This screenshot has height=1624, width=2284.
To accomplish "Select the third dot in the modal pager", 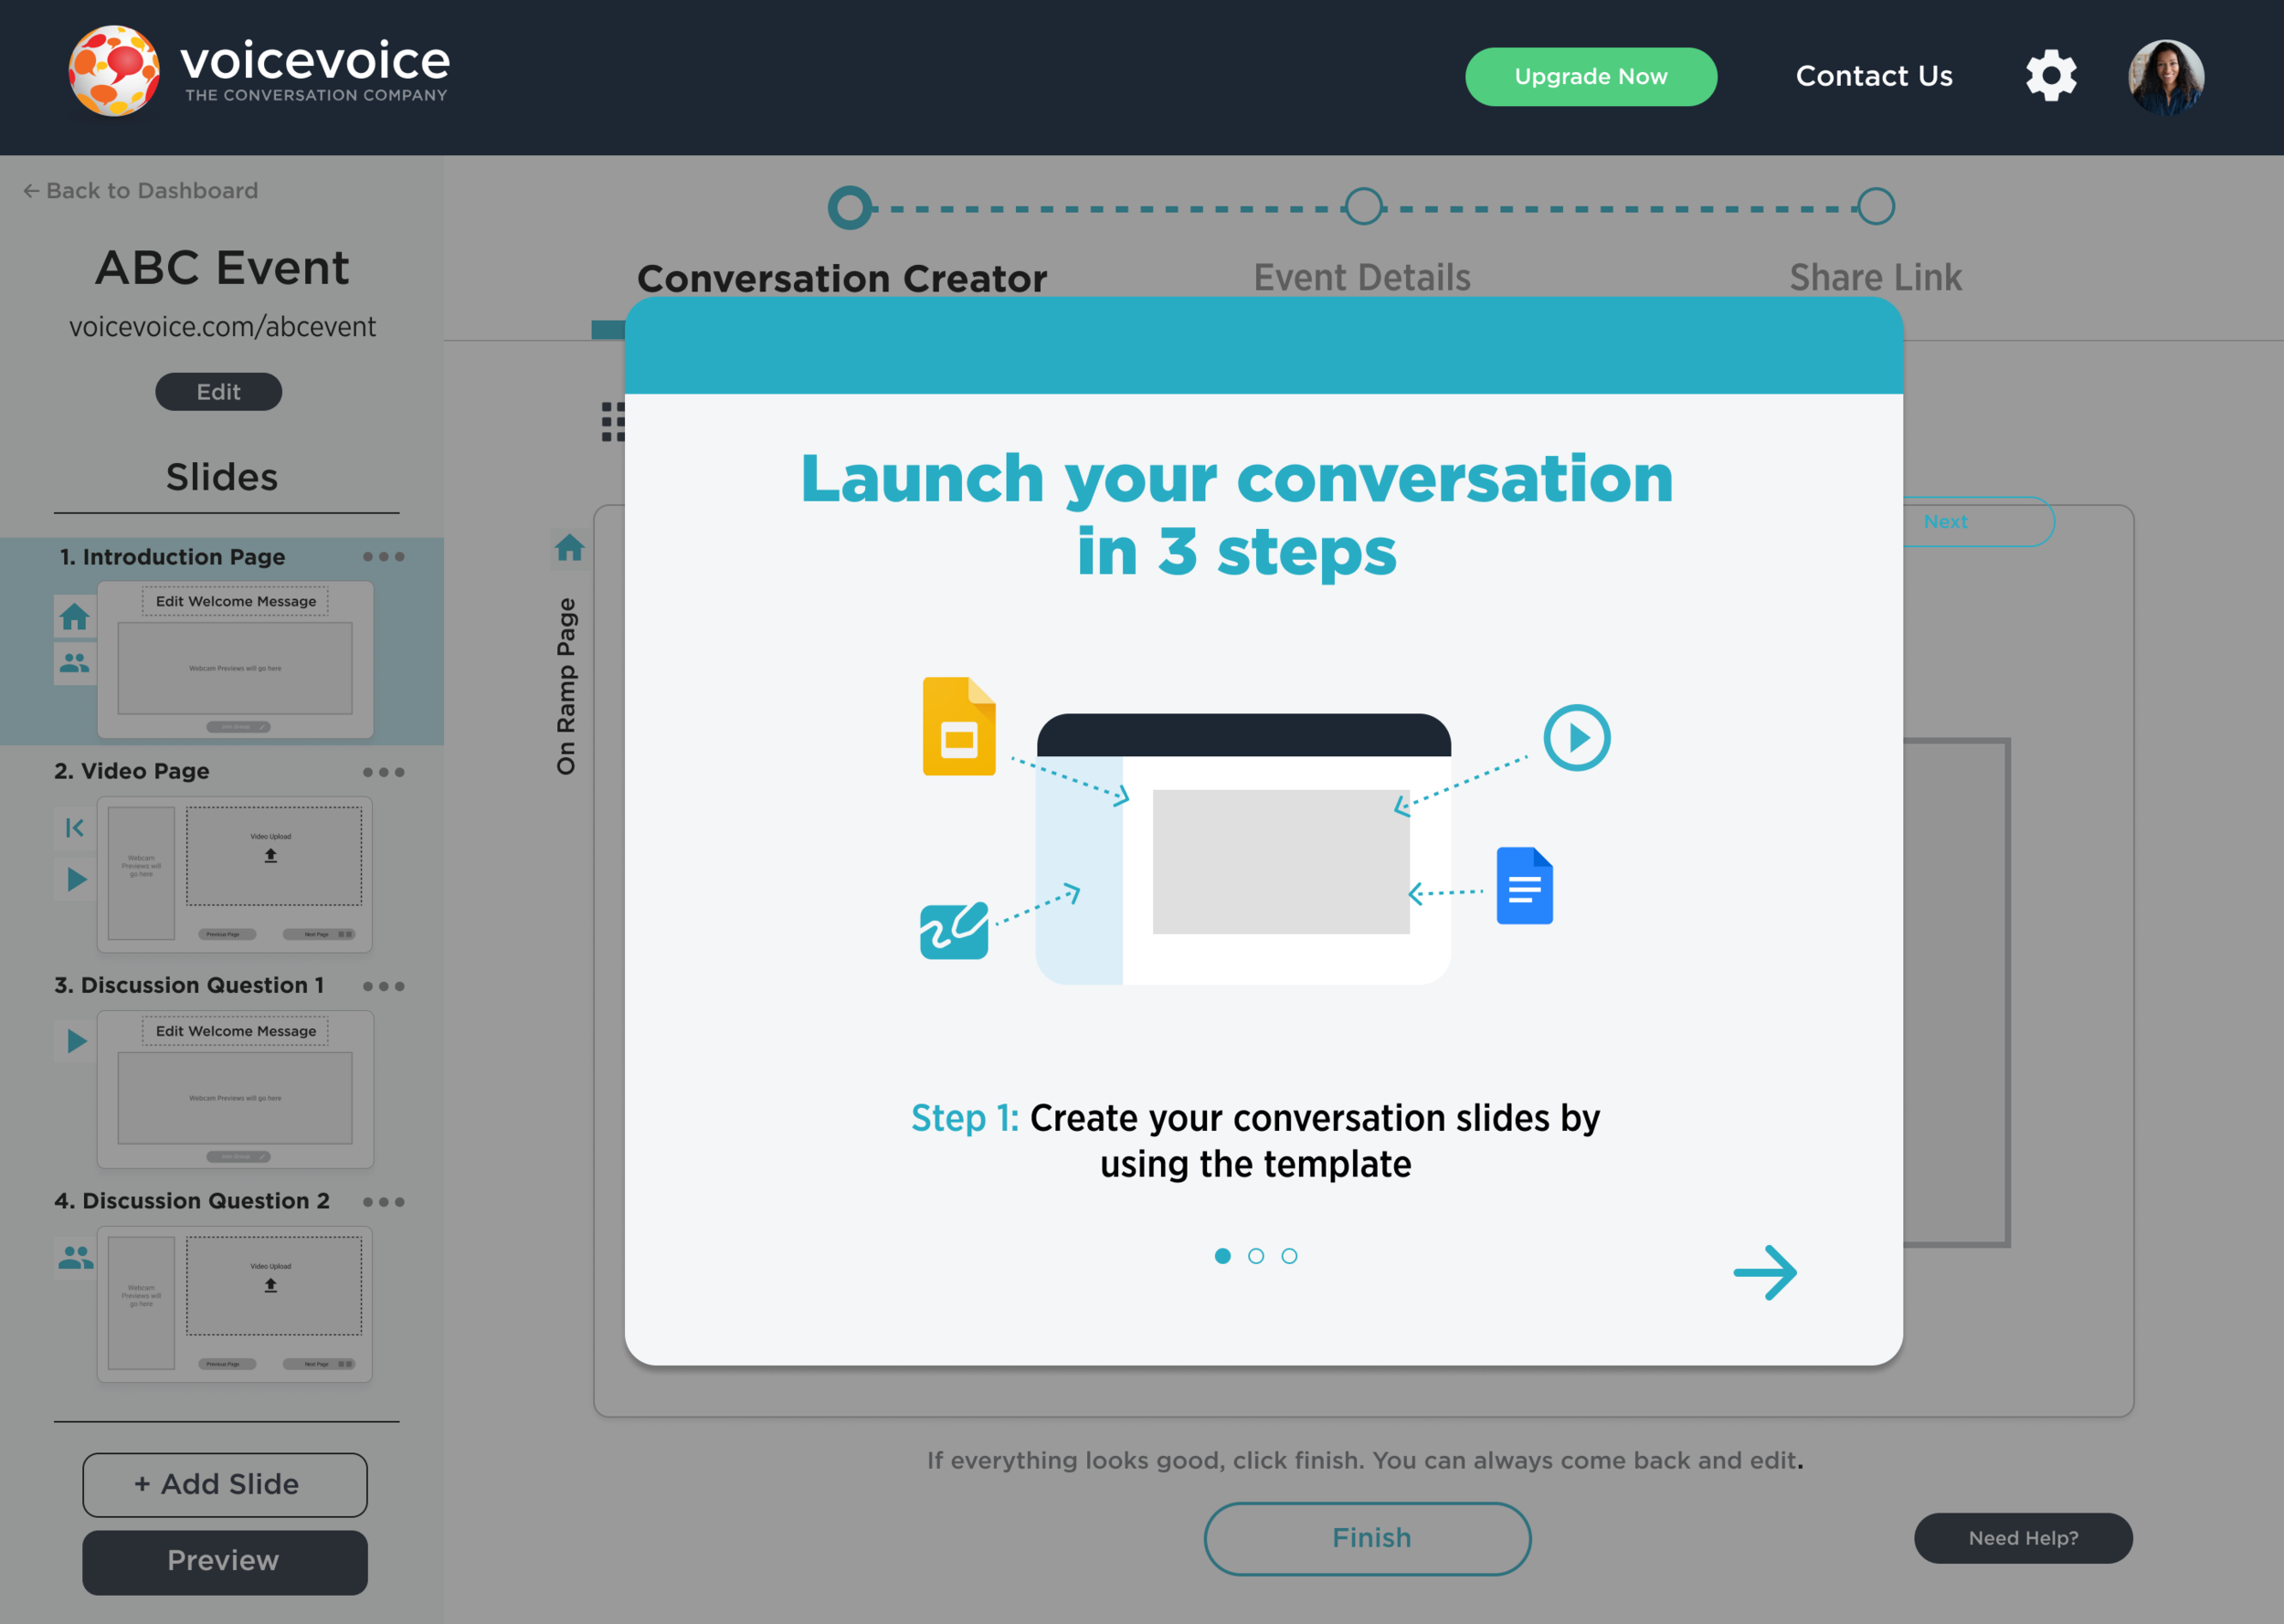I will [1289, 1256].
